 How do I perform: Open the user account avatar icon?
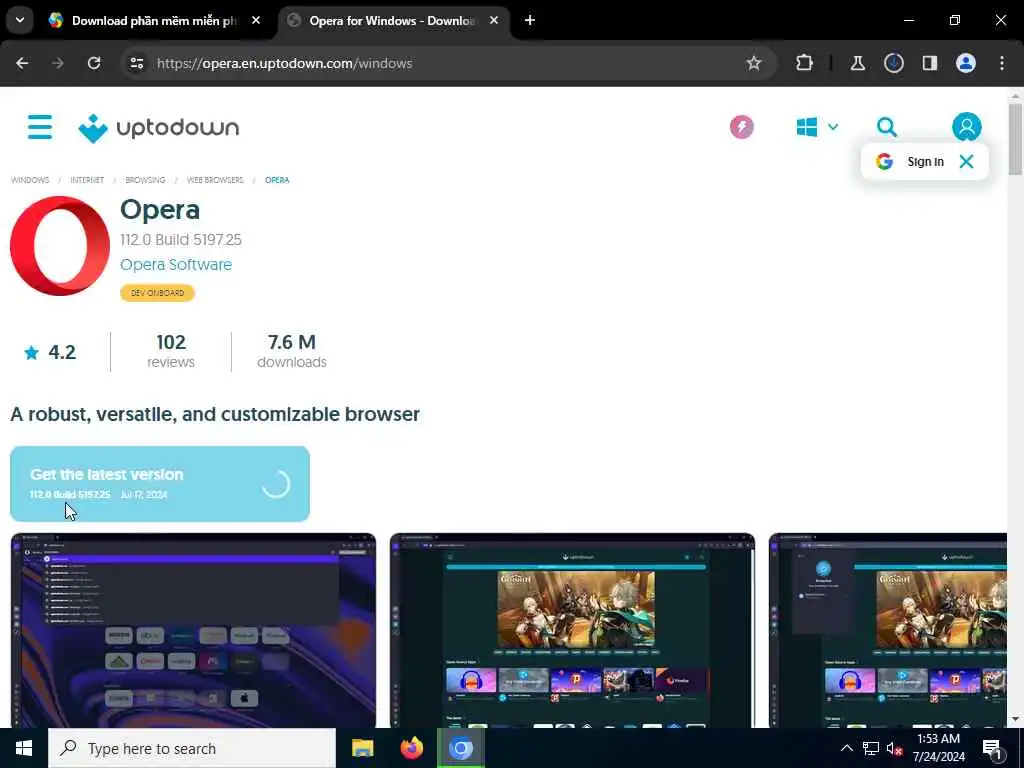pyautogui.click(x=967, y=127)
